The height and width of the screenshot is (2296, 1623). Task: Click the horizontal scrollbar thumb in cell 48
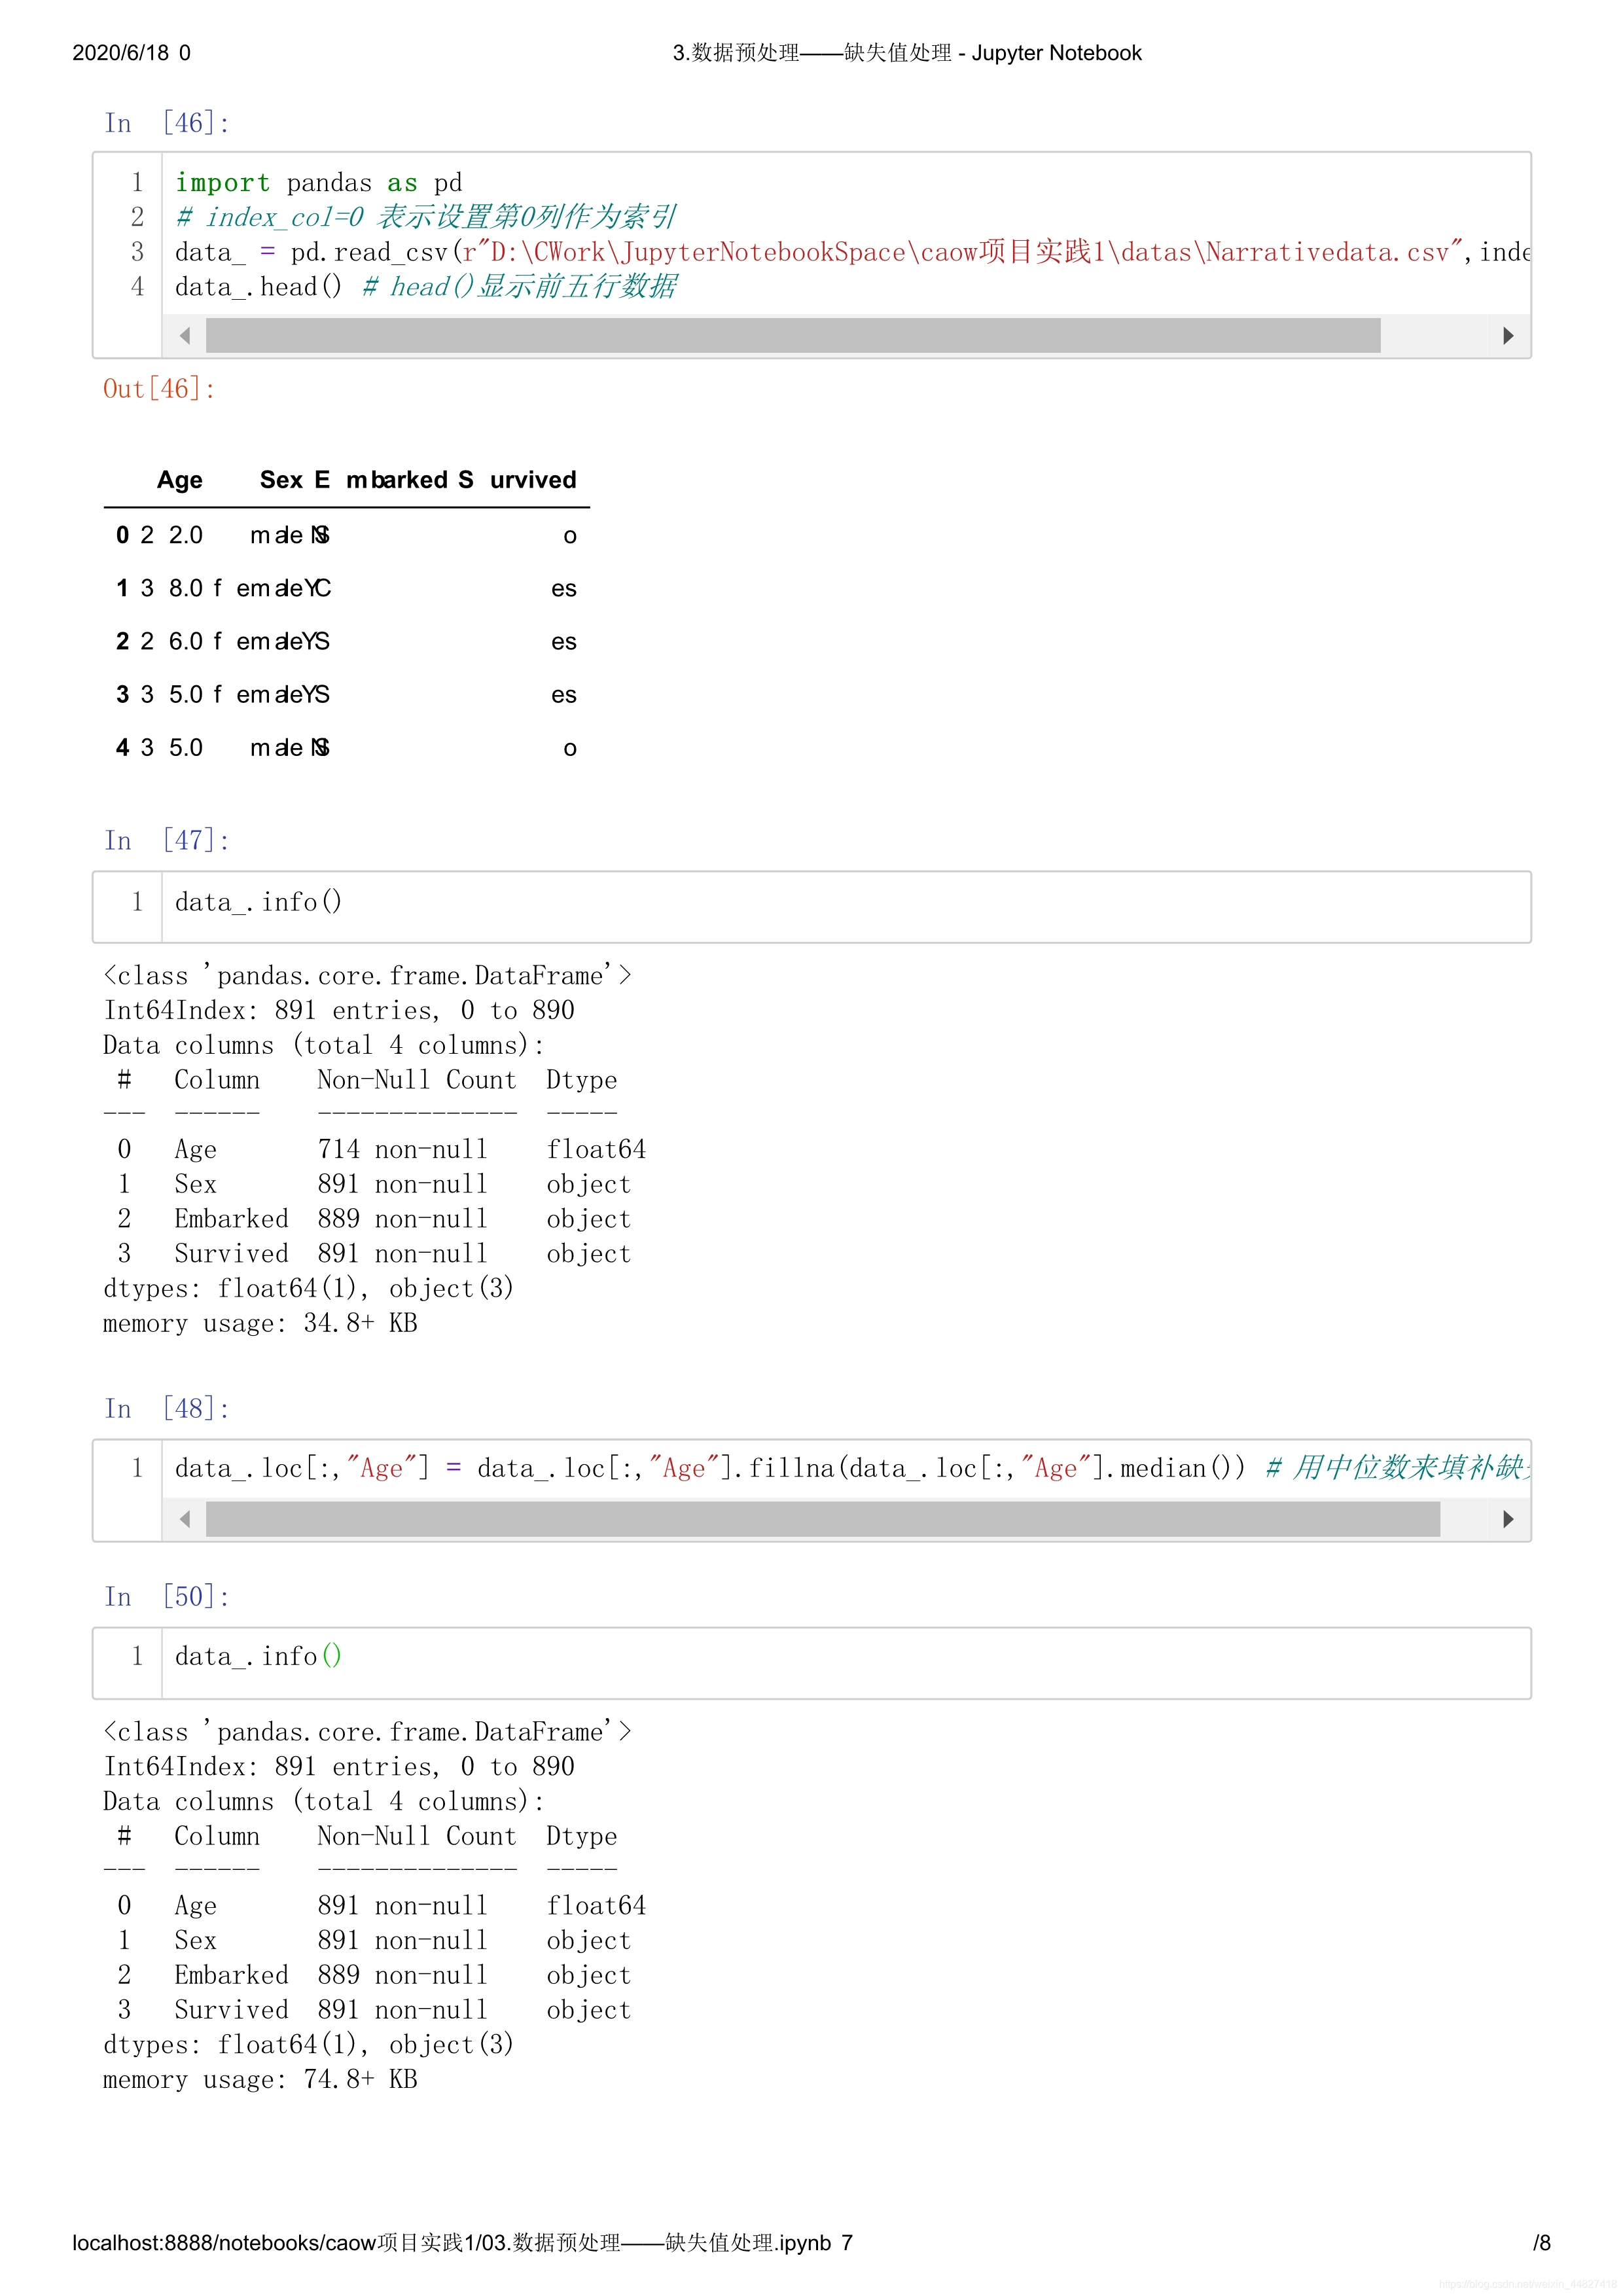coord(823,1519)
